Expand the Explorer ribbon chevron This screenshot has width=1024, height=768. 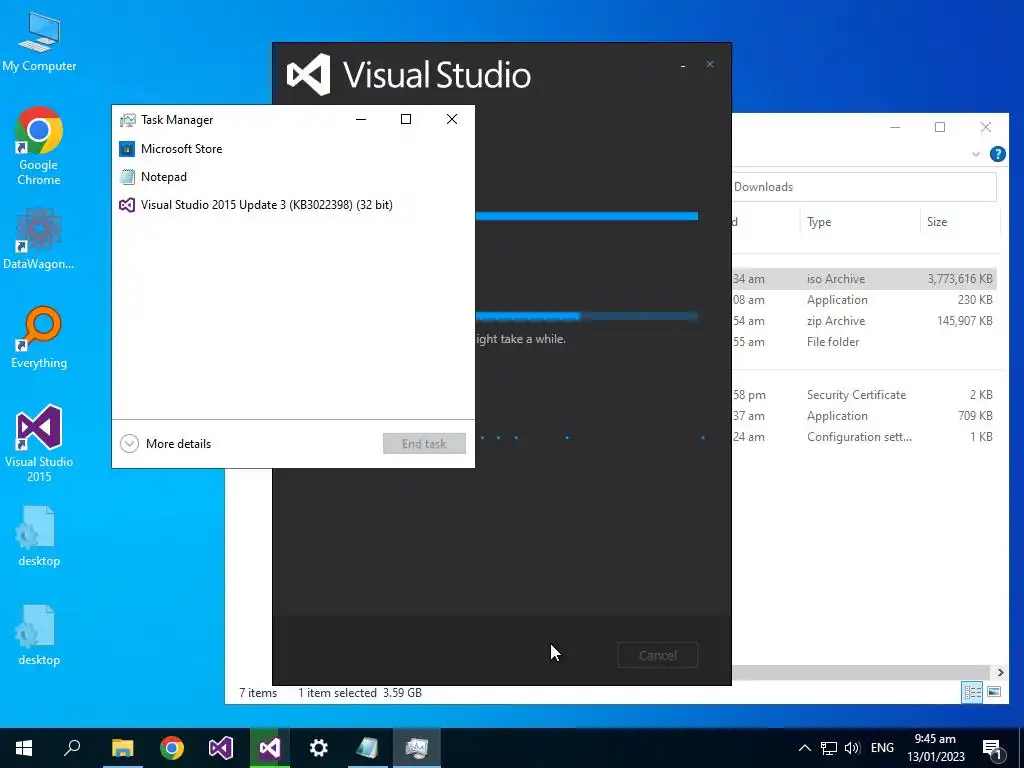click(976, 154)
